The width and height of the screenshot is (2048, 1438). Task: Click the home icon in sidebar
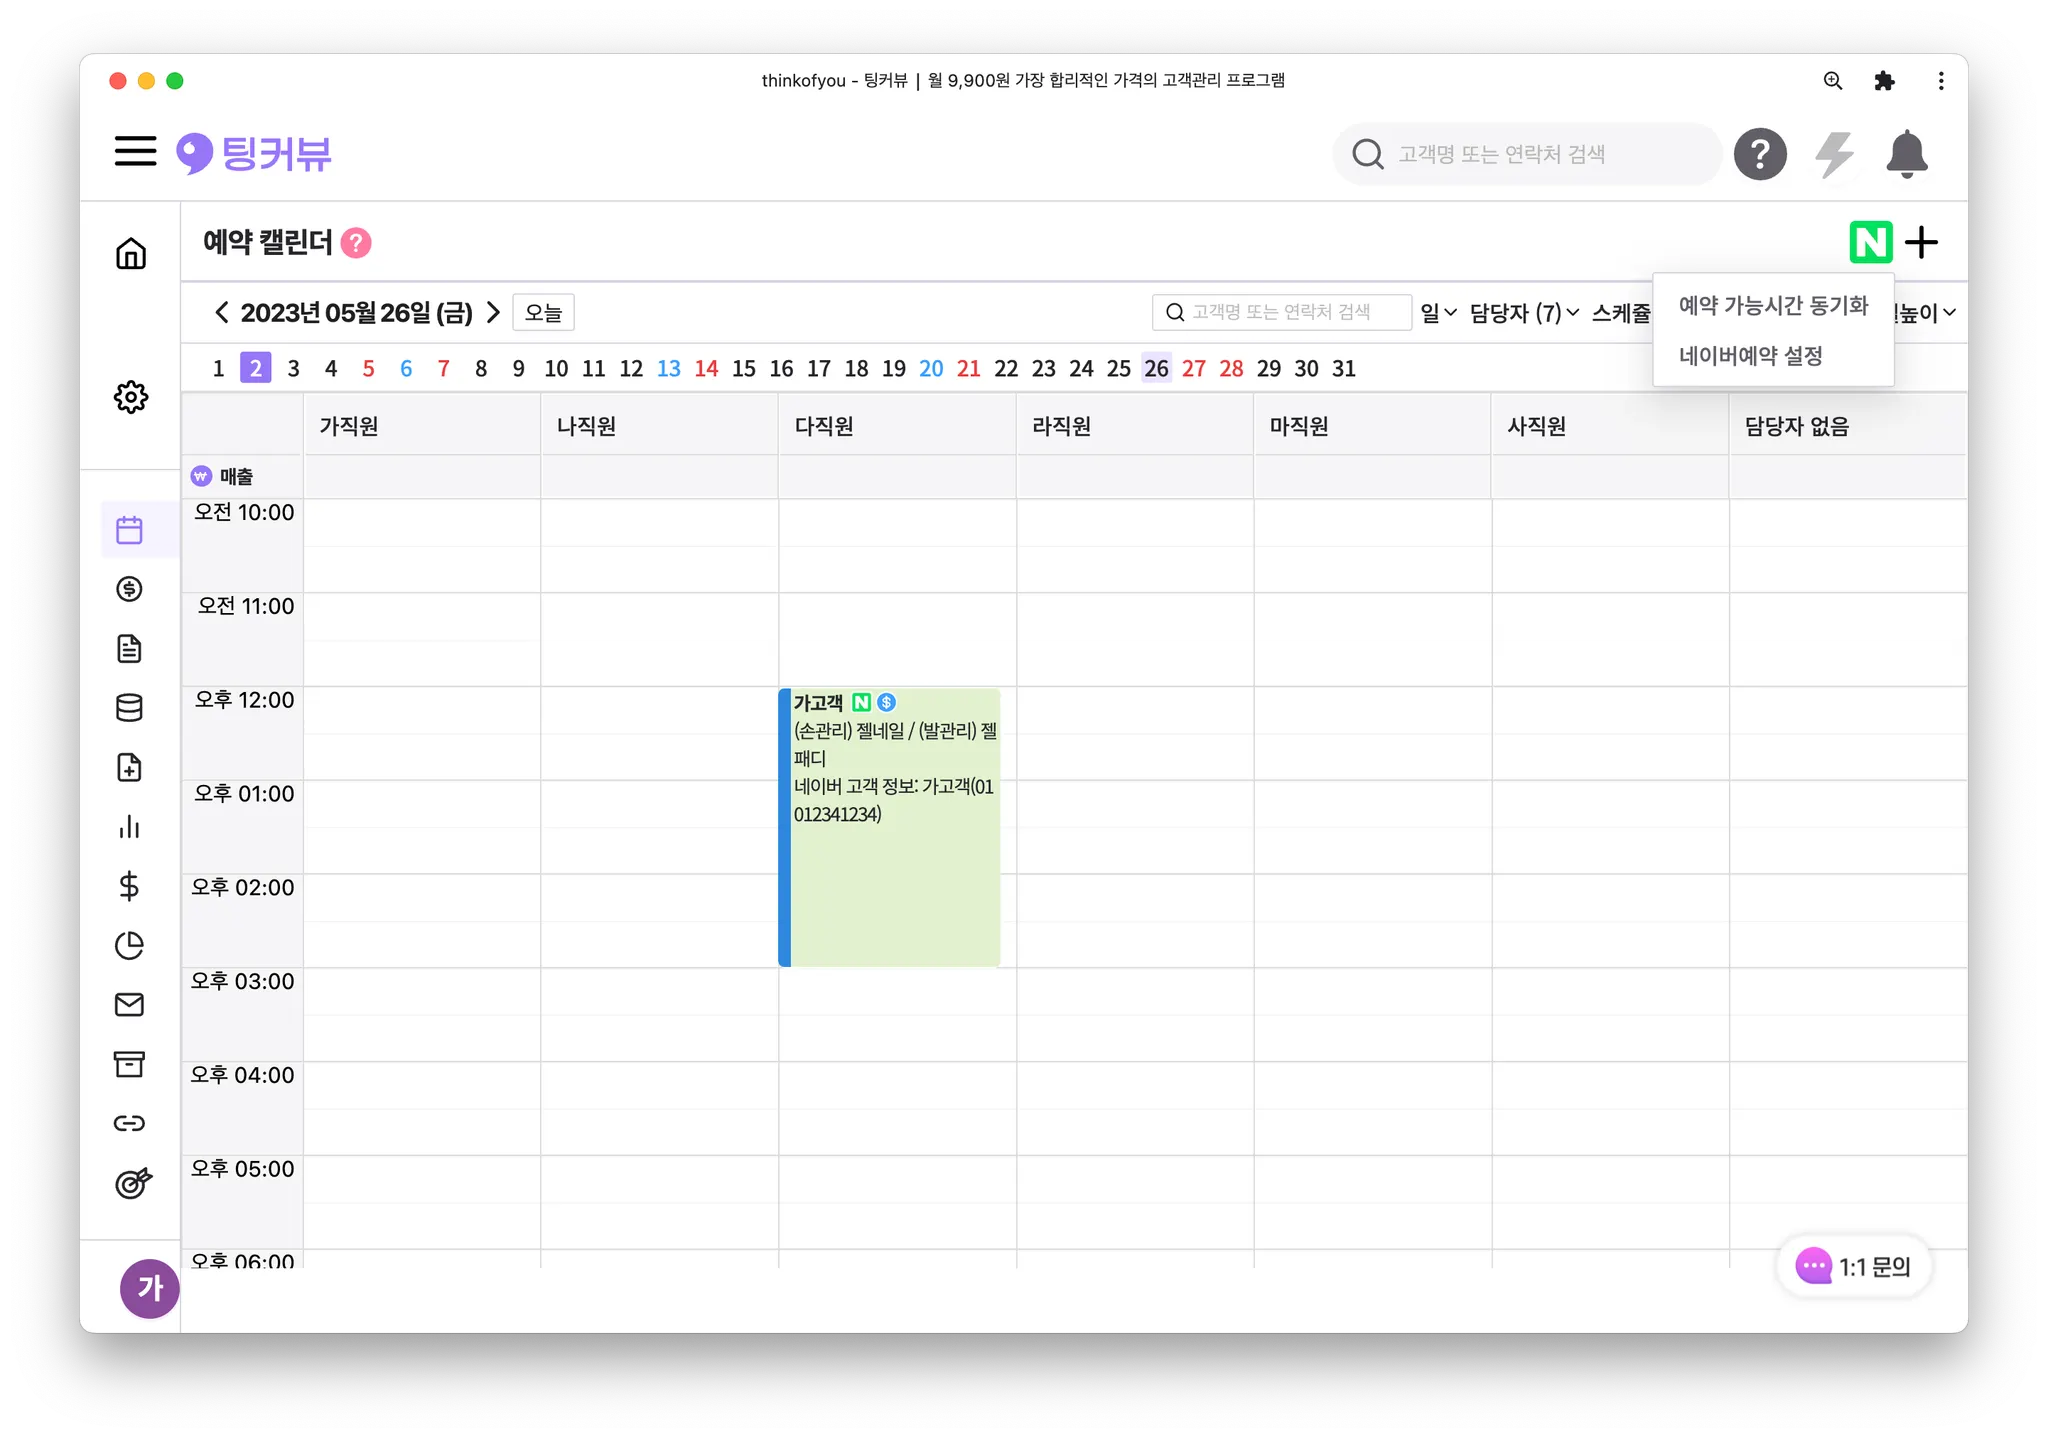[130, 253]
